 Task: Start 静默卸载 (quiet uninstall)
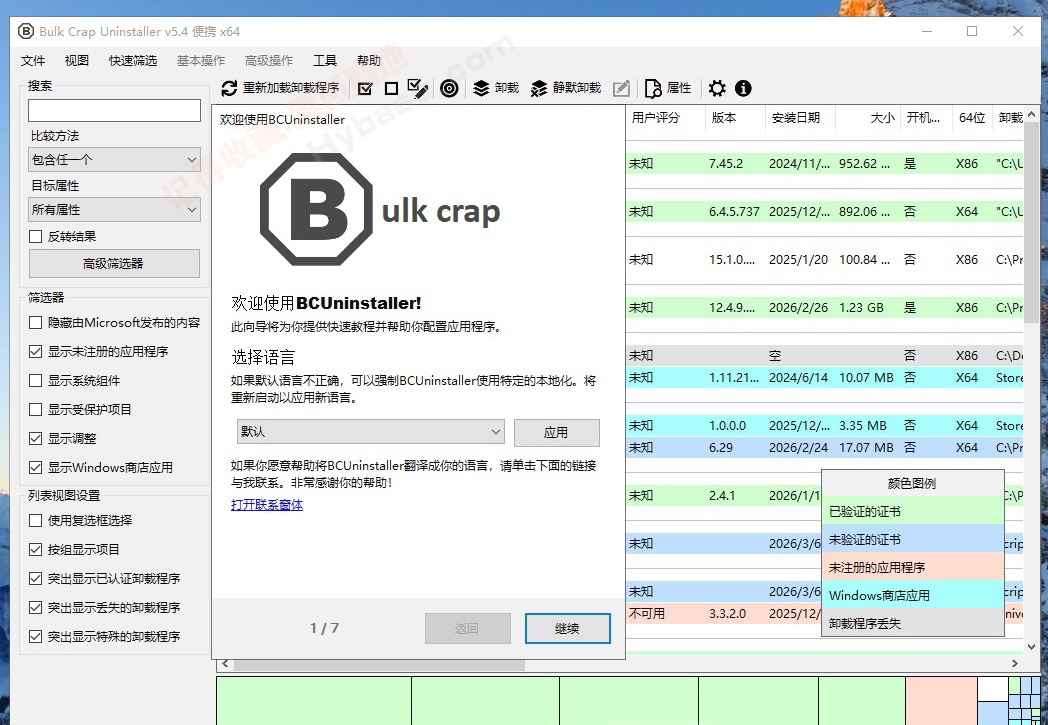pyautogui.click(x=560, y=88)
